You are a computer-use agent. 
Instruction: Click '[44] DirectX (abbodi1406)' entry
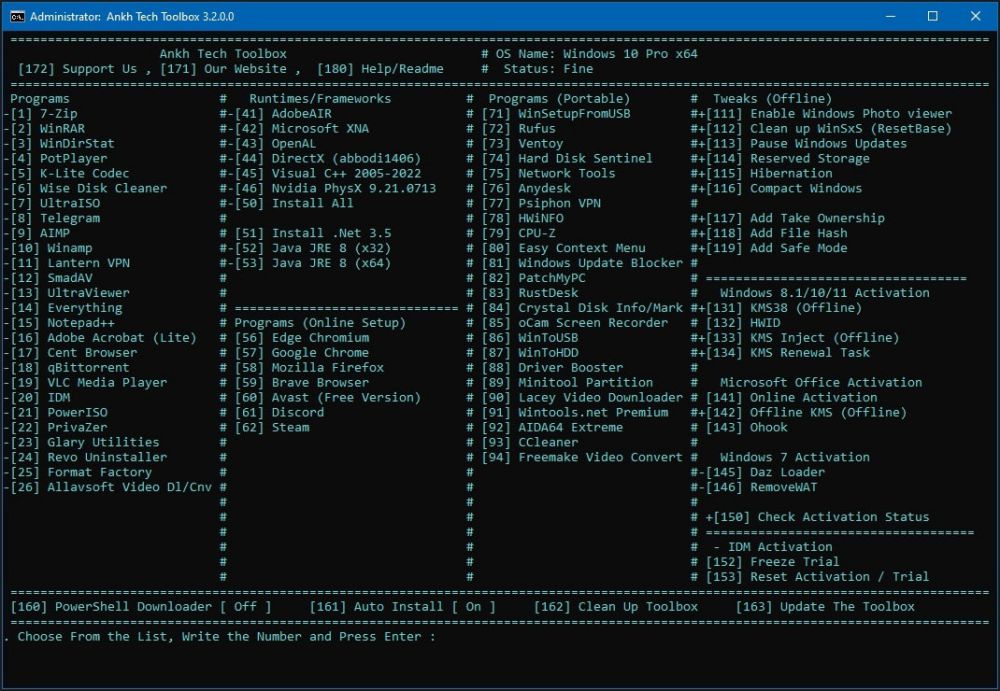point(328,158)
